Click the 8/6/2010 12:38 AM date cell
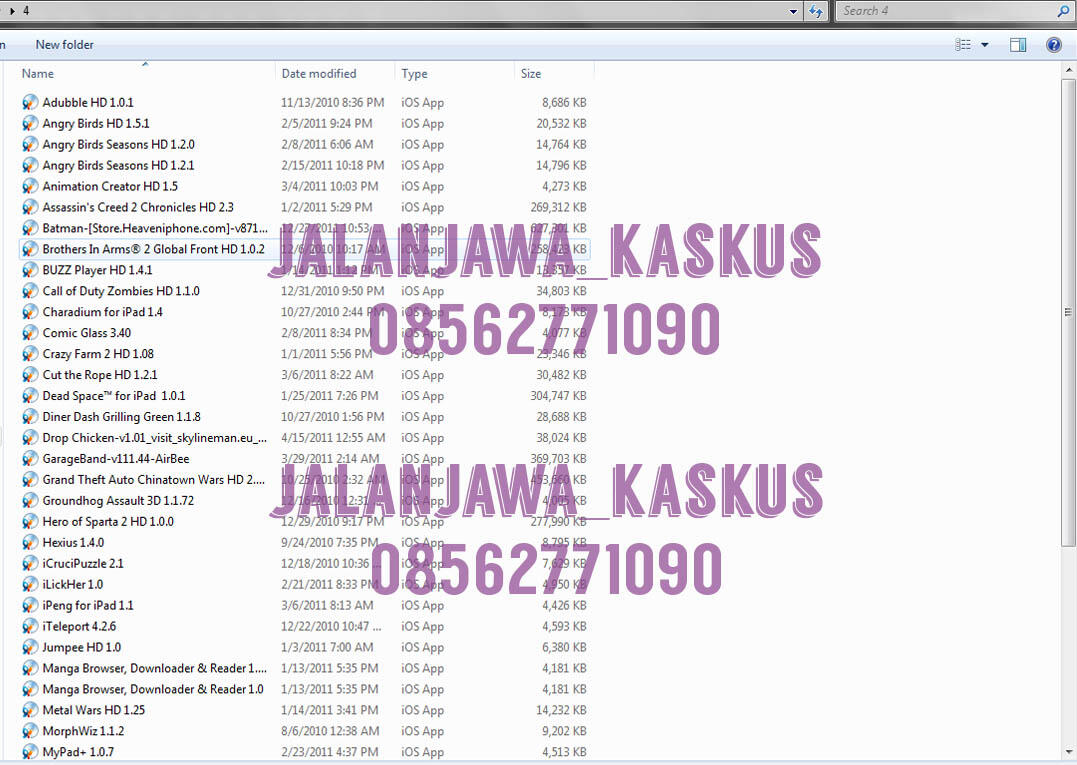 330,731
